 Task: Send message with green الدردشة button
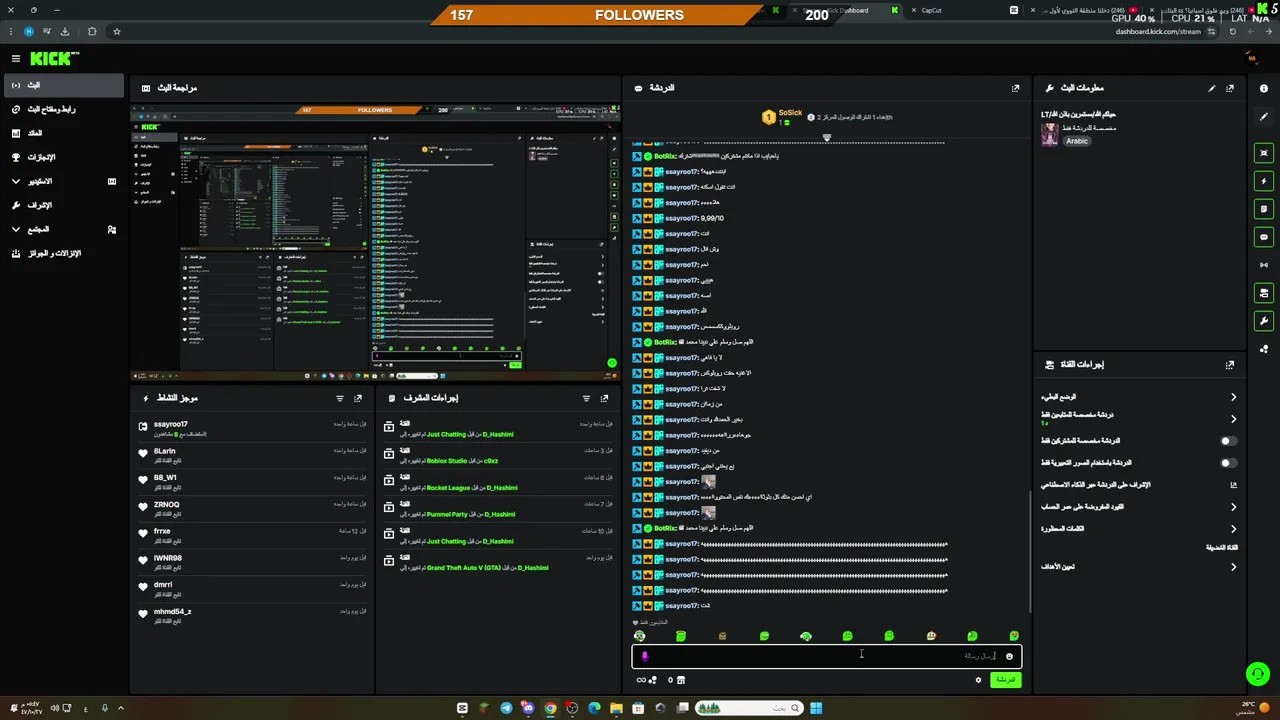click(x=1005, y=680)
